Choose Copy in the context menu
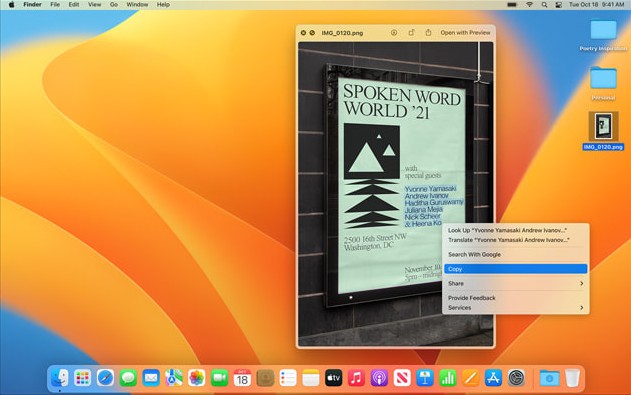The image size is (631, 395). [516, 269]
